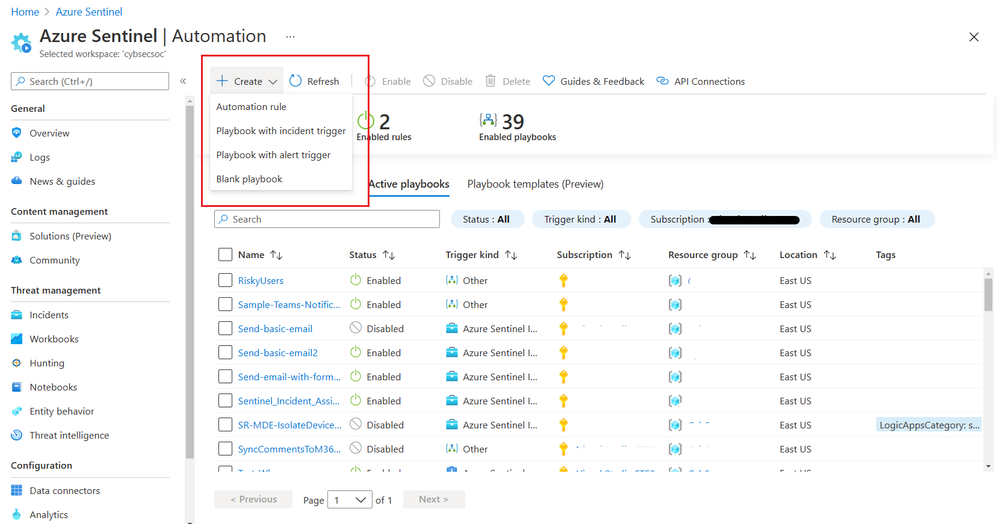The image size is (999, 524).
Task: Click the Next page button
Action: coord(433,499)
